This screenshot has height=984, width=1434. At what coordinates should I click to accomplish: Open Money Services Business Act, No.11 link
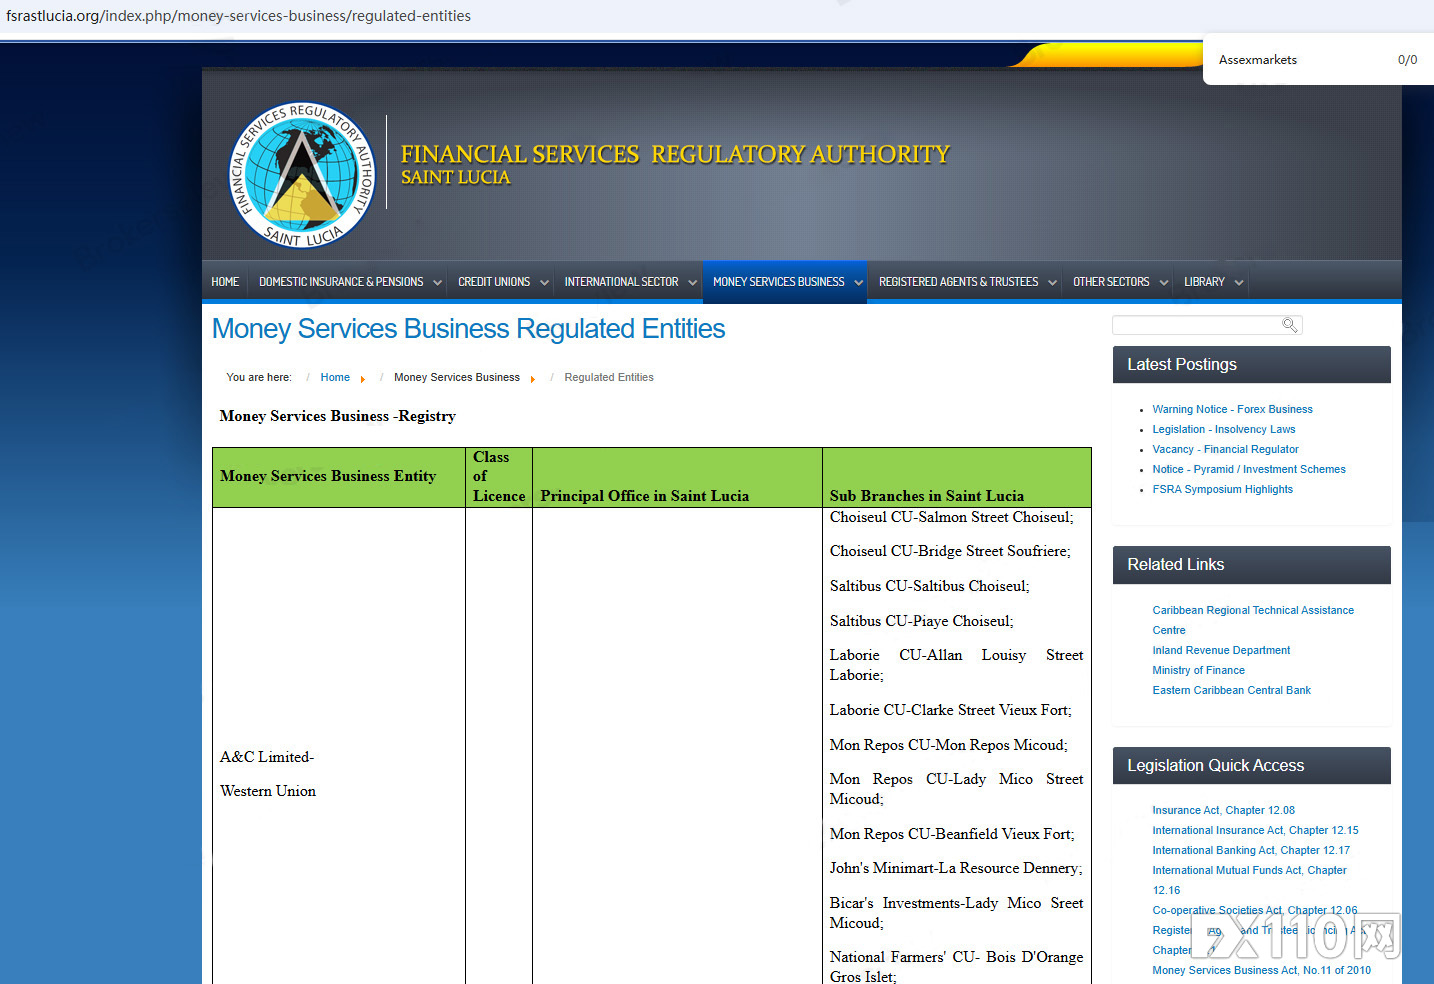1261,970
